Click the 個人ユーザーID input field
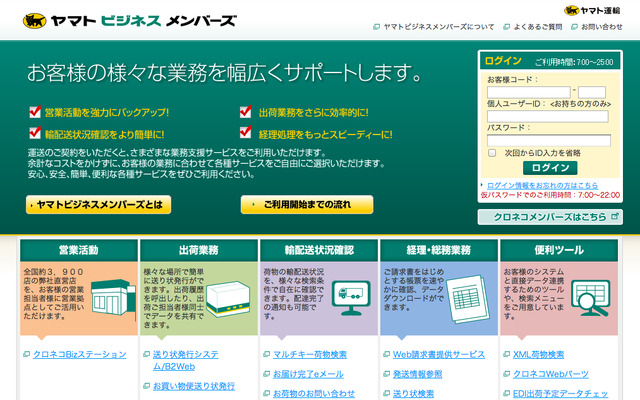640x400 pixels. coord(547,116)
